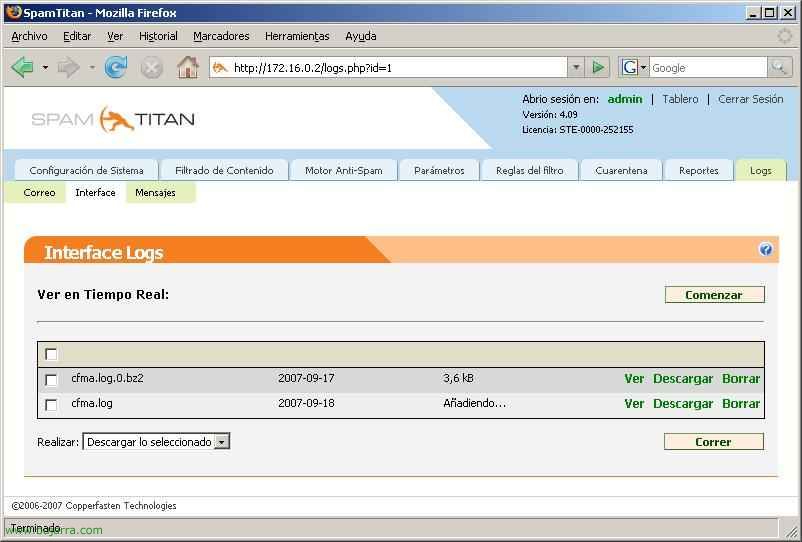Click Borrar link in the cfma.log row
This screenshot has height=542, width=802.
coord(741,403)
